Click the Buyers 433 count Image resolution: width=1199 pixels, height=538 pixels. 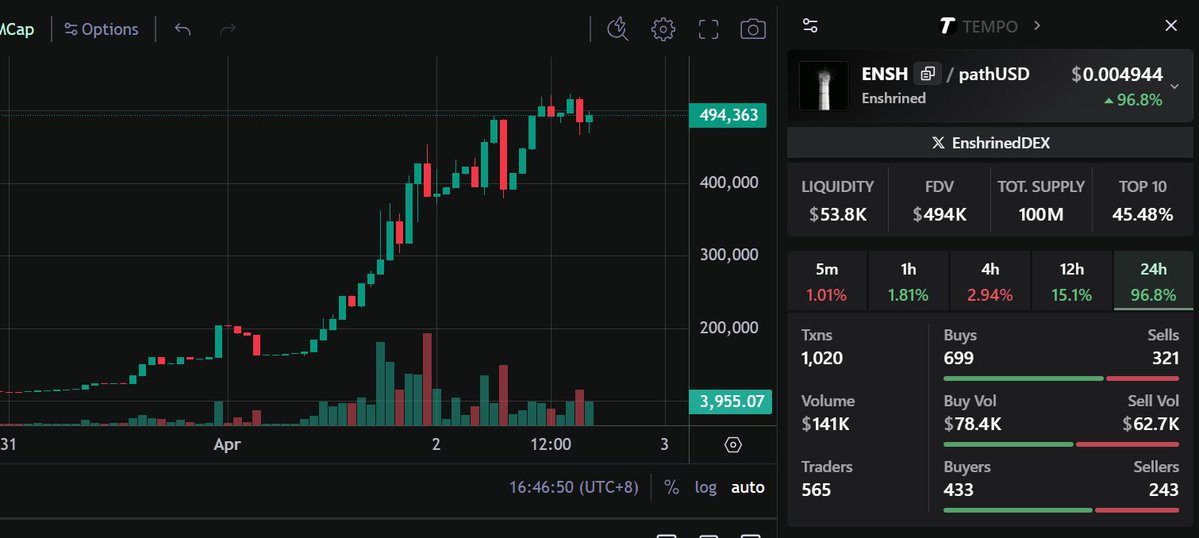(x=959, y=489)
